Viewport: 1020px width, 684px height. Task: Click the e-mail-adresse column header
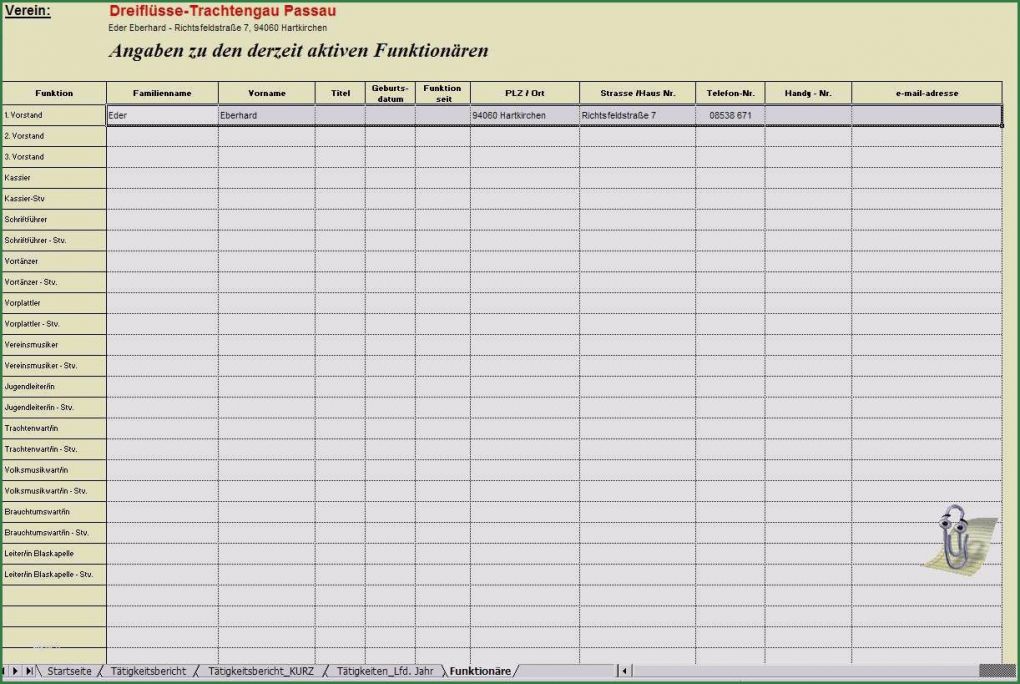click(926, 92)
